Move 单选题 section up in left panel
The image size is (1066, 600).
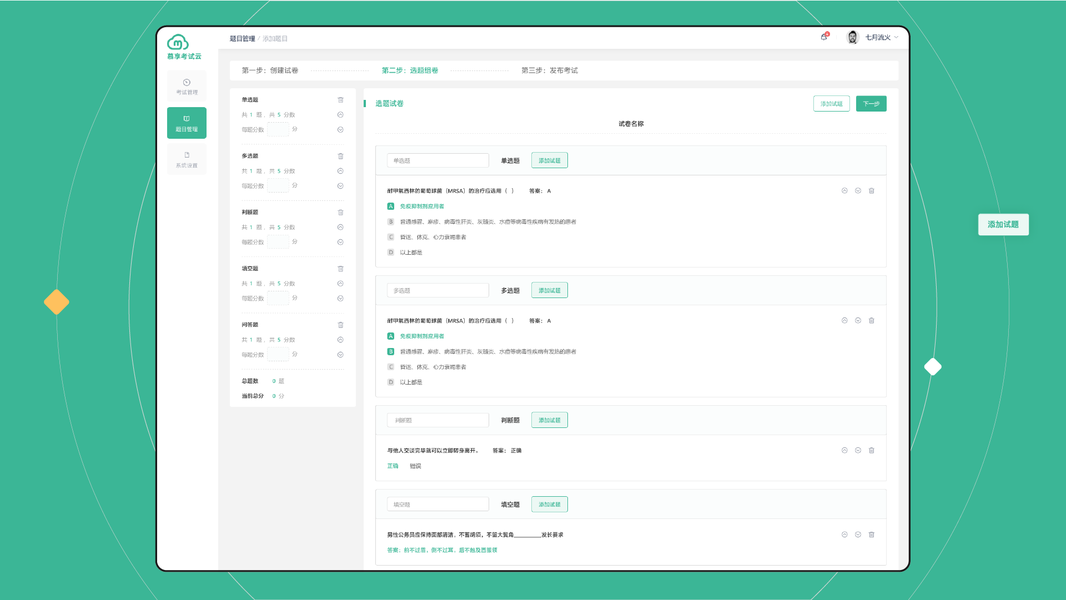(341, 115)
